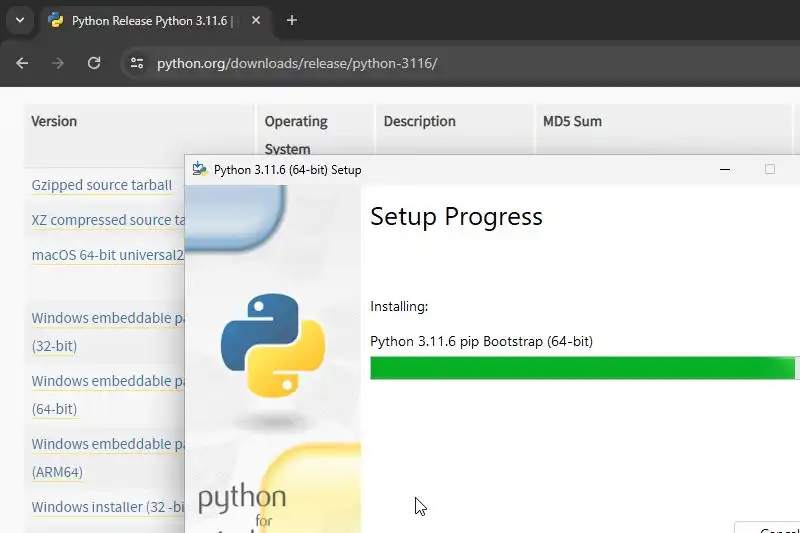Open Windows embeddable package (ARM64) link
This screenshot has width=800, height=533.
point(108,458)
